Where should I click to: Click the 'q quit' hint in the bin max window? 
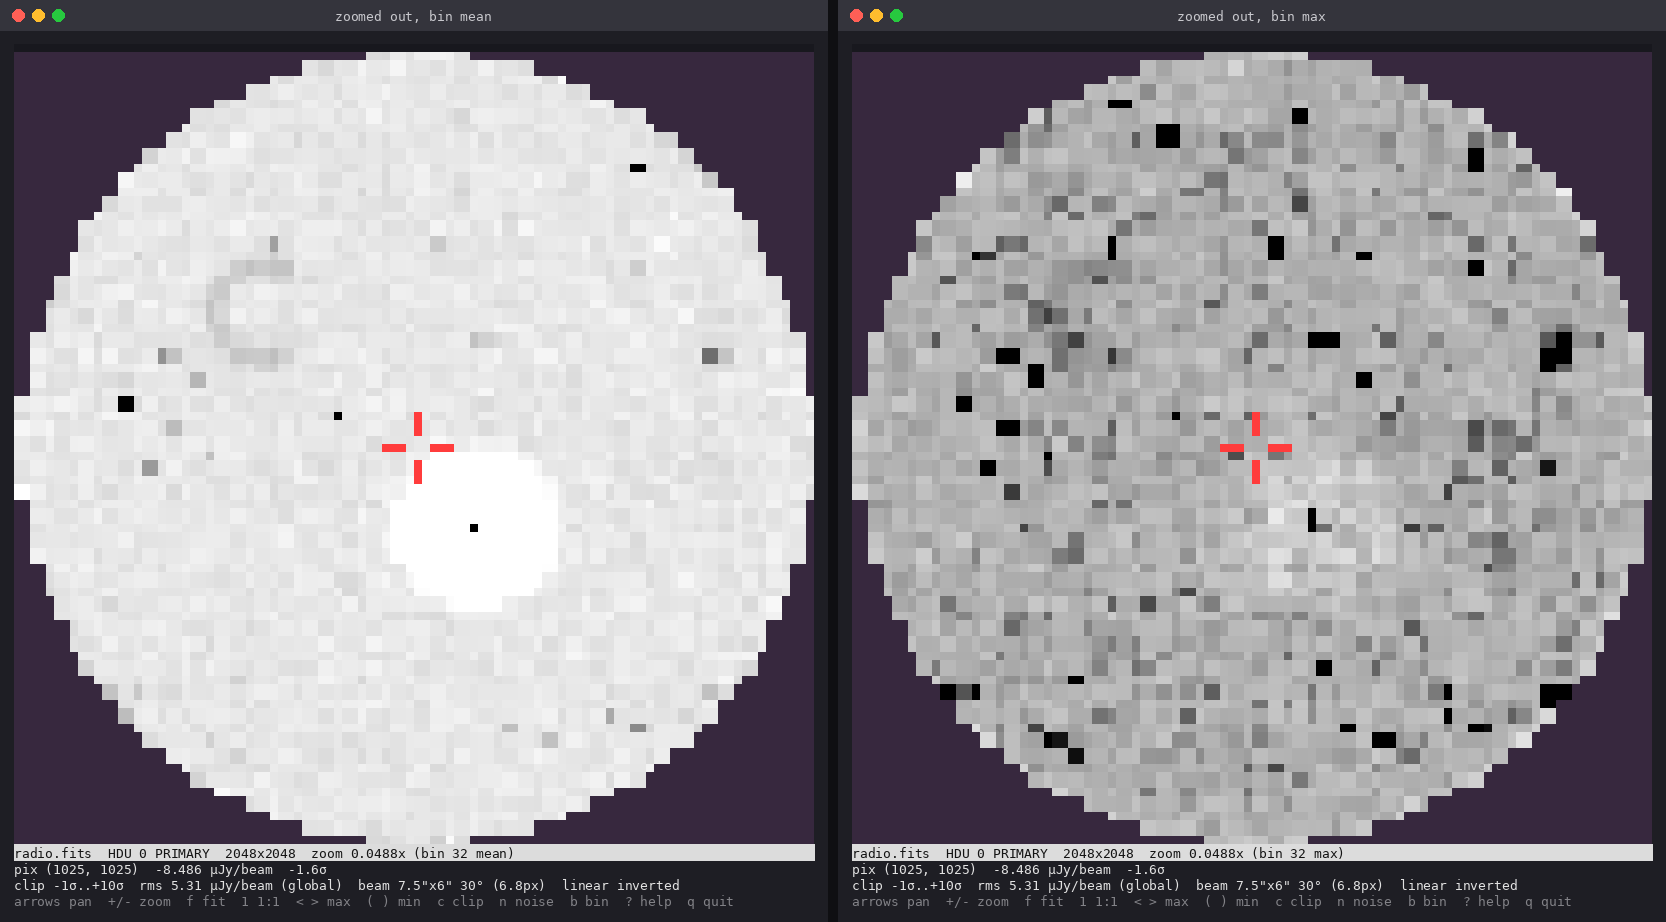pyautogui.click(x=1548, y=902)
